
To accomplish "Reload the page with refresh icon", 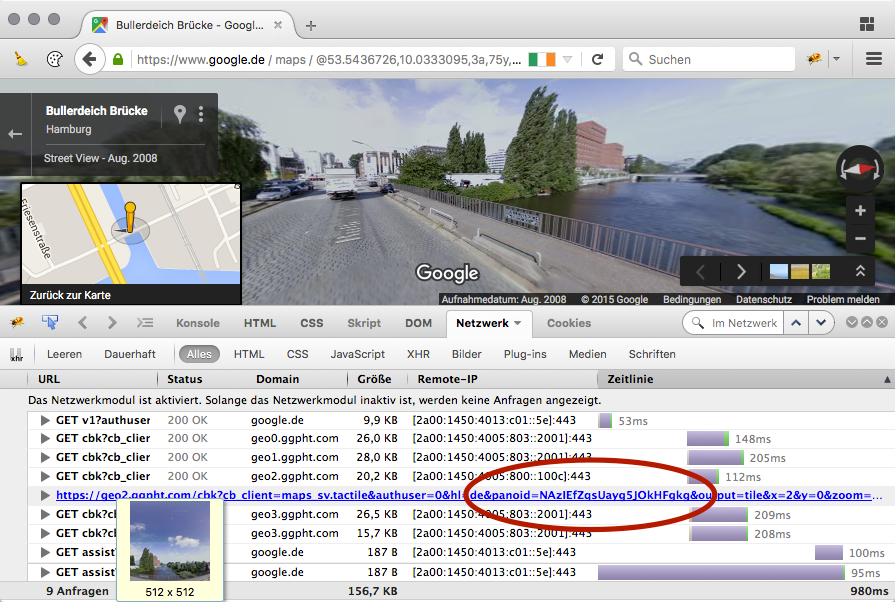I will pyautogui.click(x=598, y=59).
